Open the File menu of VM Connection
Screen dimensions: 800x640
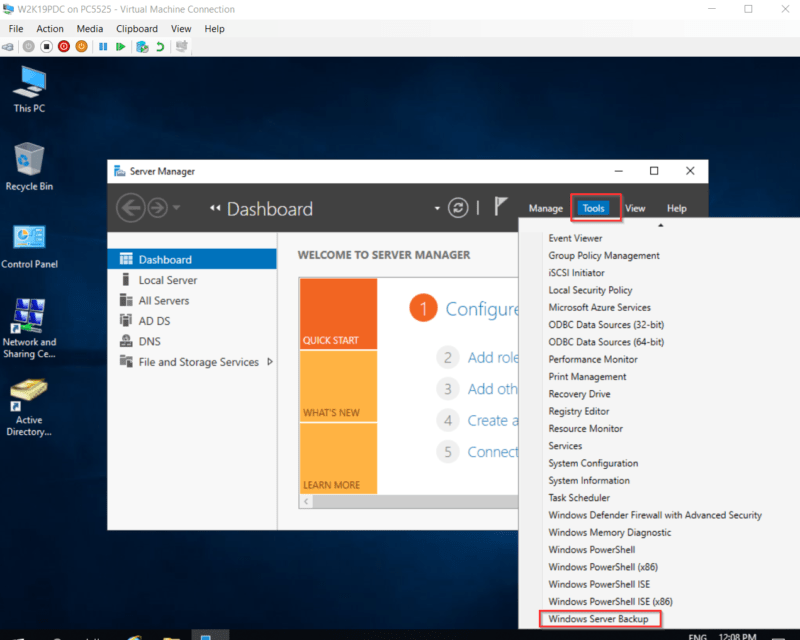click(16, 29)
